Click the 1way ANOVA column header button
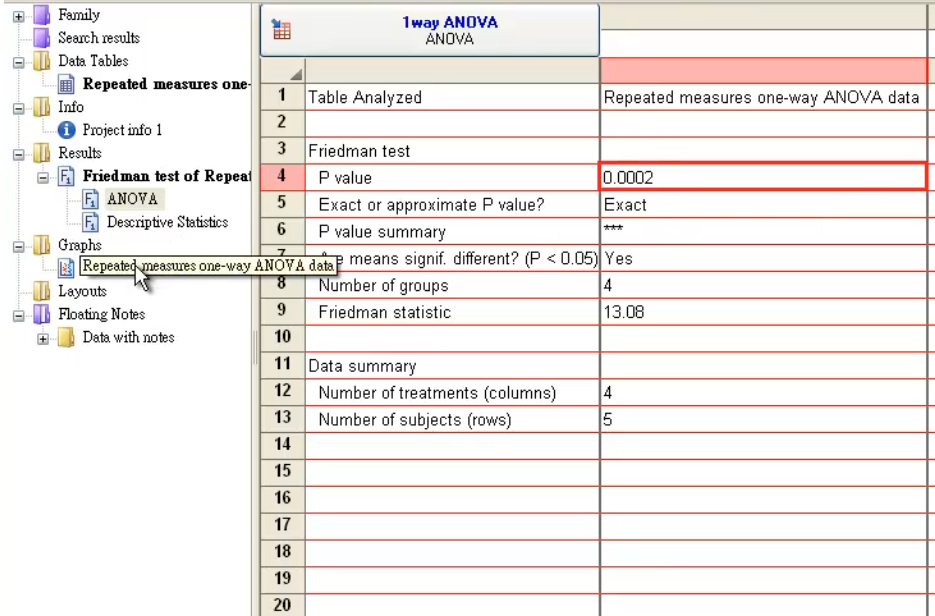This screenshot has height=616, width=935. tap(430, 30)
